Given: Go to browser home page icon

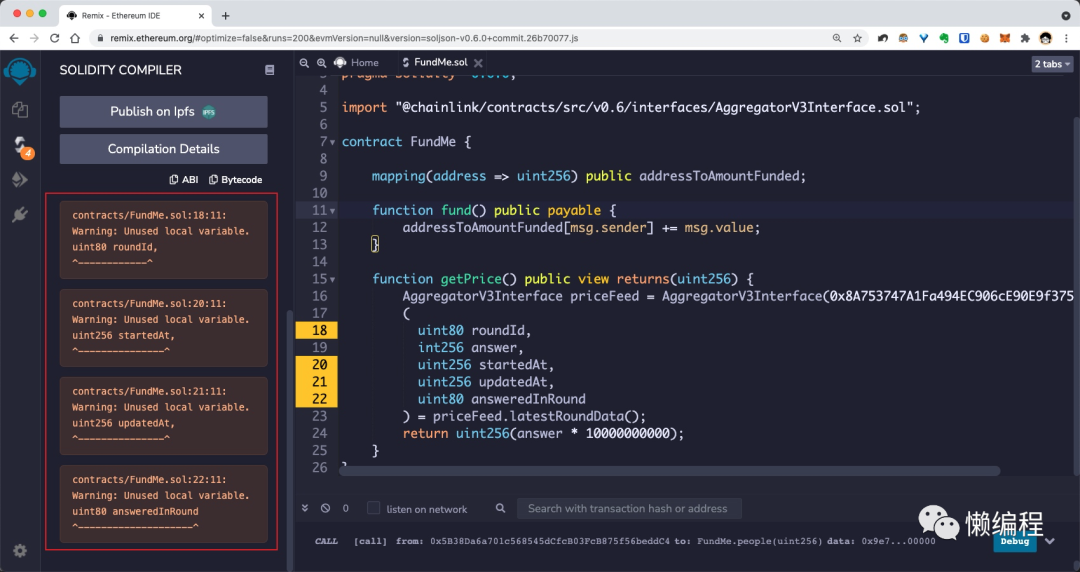Looking at the screenshot, I should [75, 38].
